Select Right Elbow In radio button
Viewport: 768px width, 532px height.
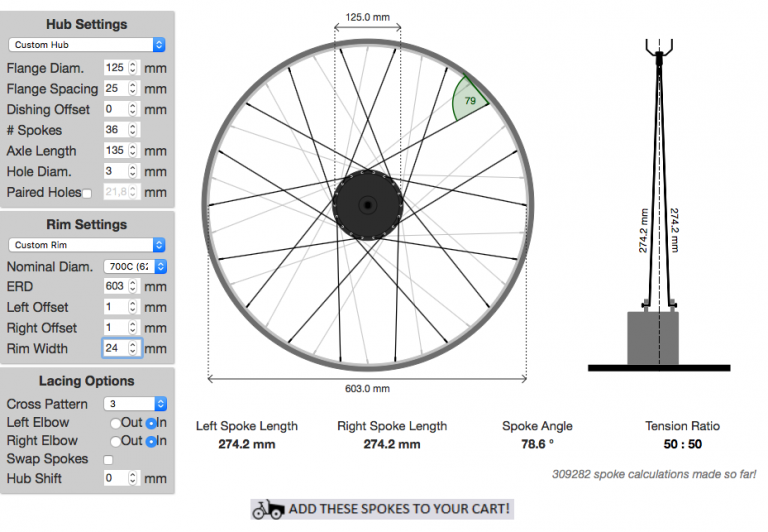point(150,441)
